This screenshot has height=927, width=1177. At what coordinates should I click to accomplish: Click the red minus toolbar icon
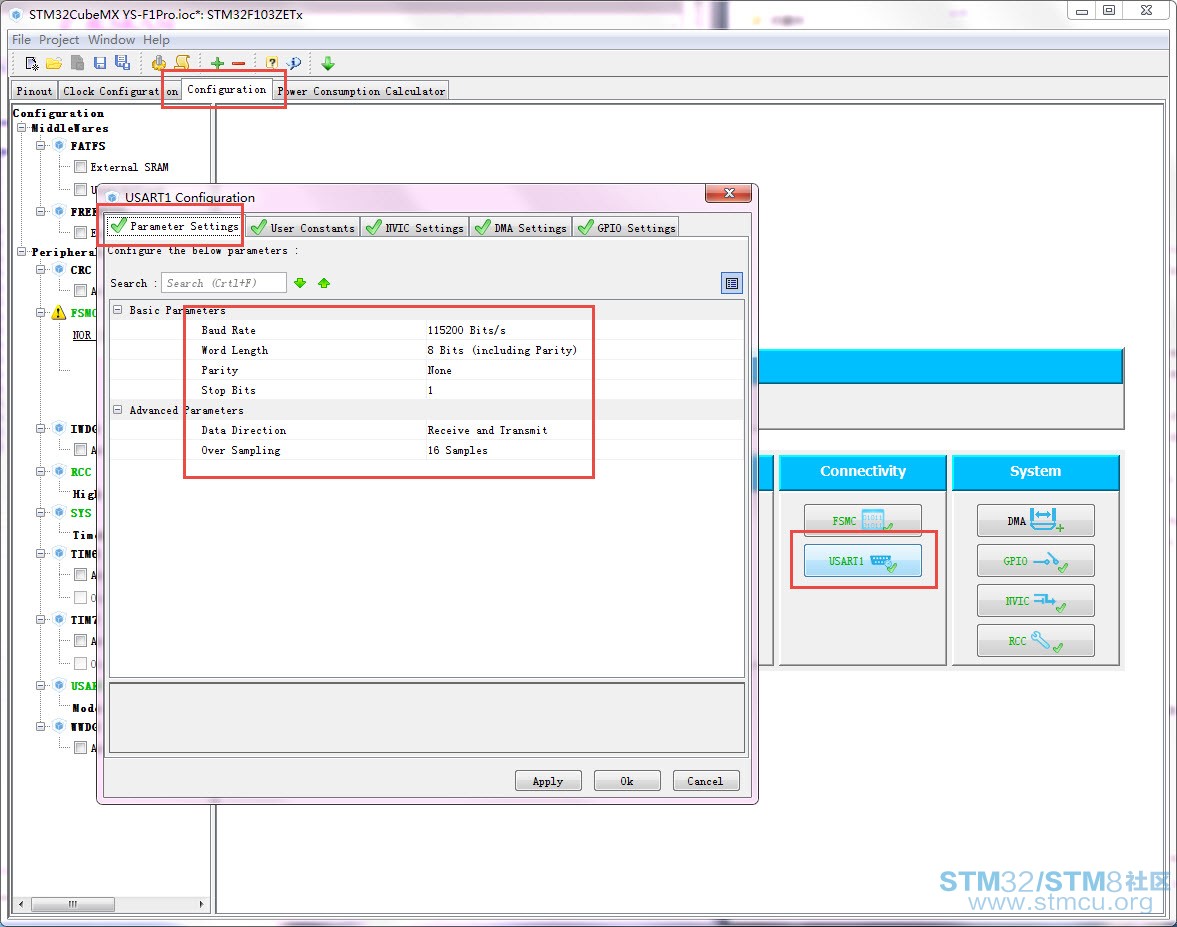pos(239,64)
